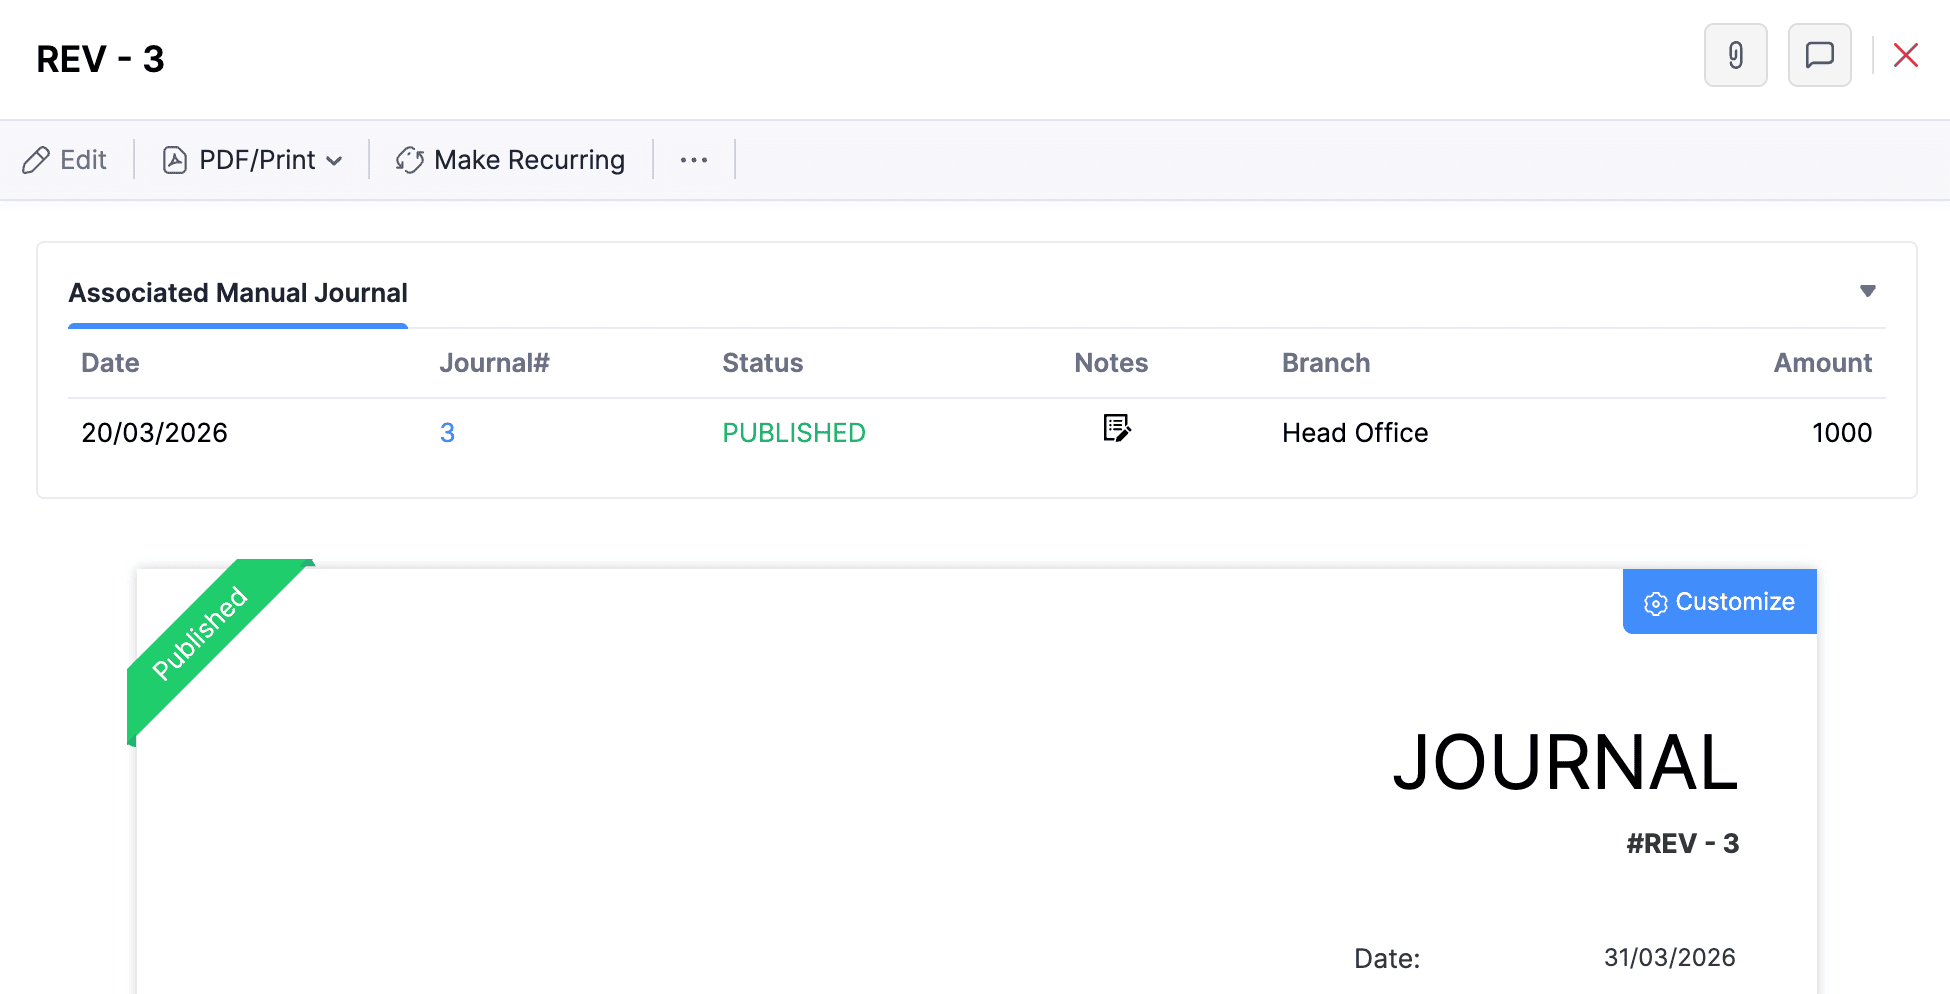Viewport: 1950px width, 994px height.
Task: Open the attachments paperclip icon
Action: pyautogui.click(x=1735, y=55)
